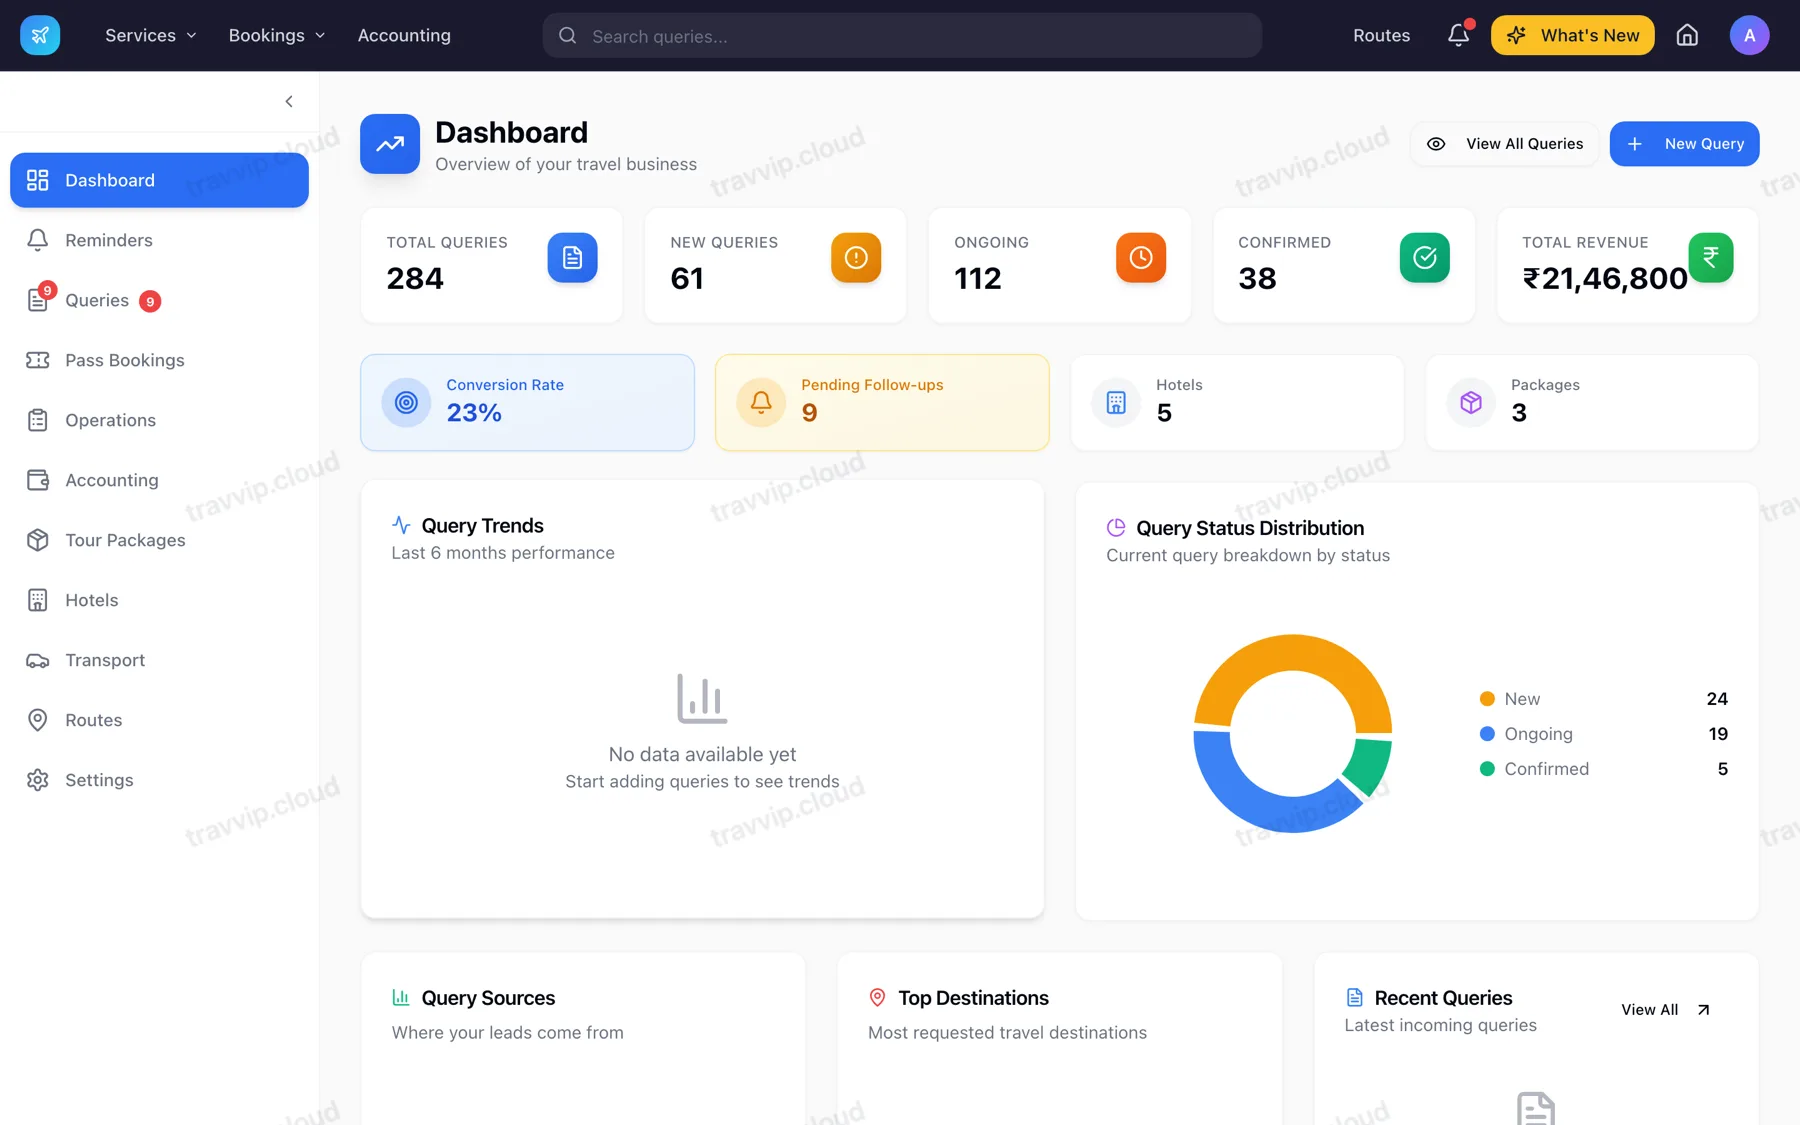The image size is (1800, 1125).
Task: Expand the Bookings dropdown menu
Action: pyautogui.click(x=276, y=35)
